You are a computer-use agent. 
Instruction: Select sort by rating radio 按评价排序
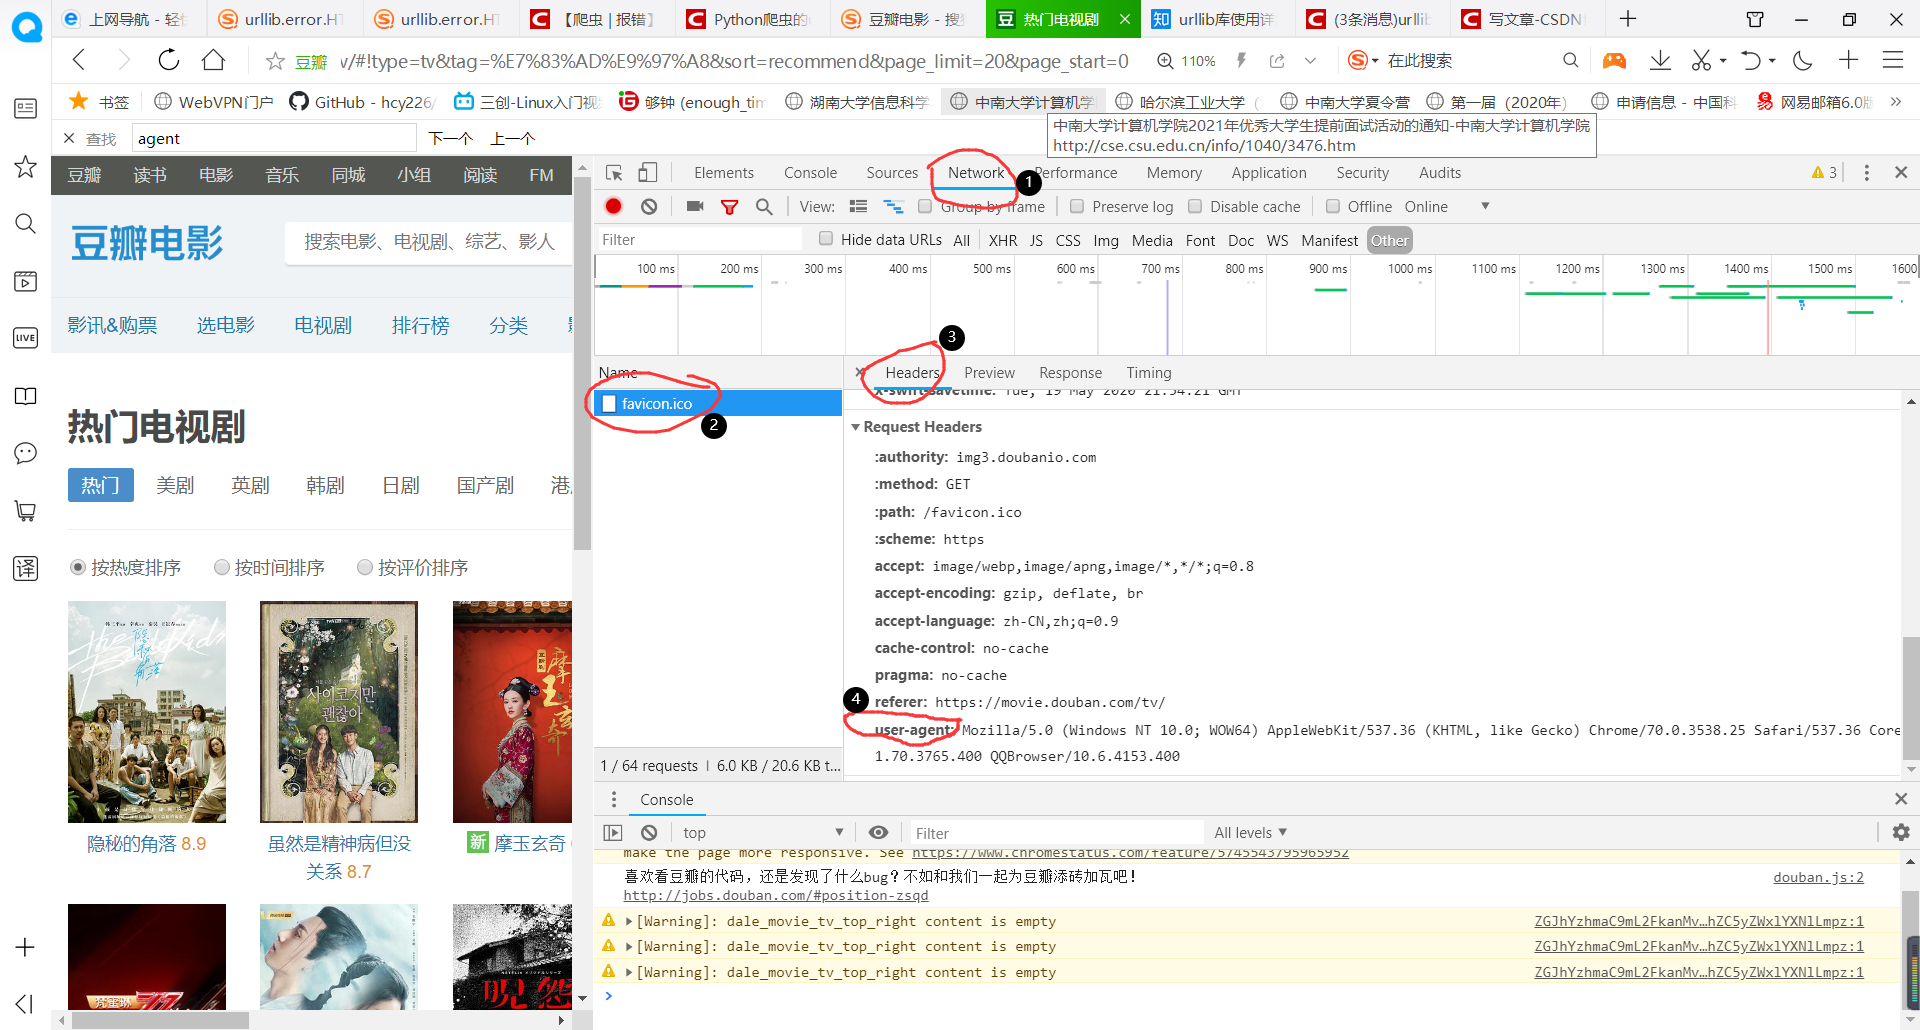[x=365, y=567]
